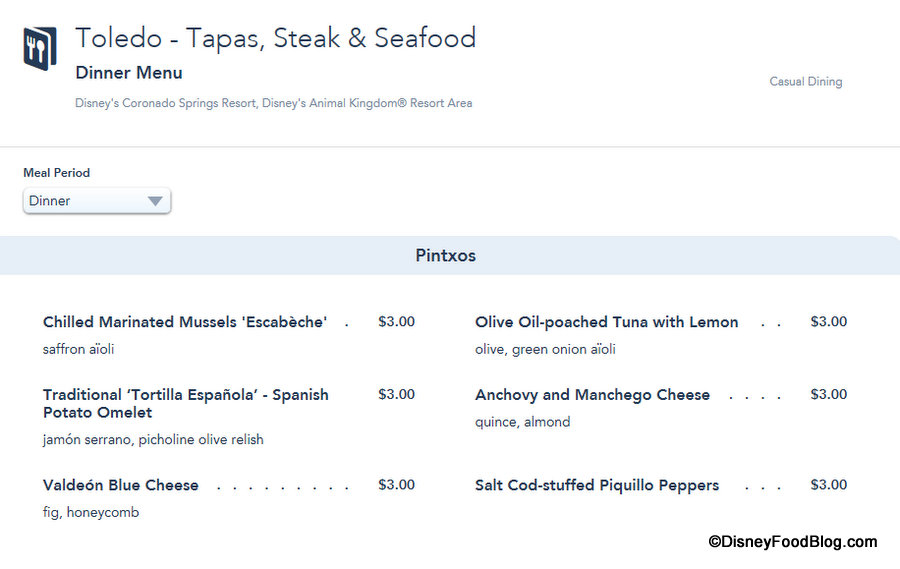Image resolution: width=900 pixels, height=569 pixels.
Task: Click the Dinner Menu subheading
Action: tap(129, 73)
